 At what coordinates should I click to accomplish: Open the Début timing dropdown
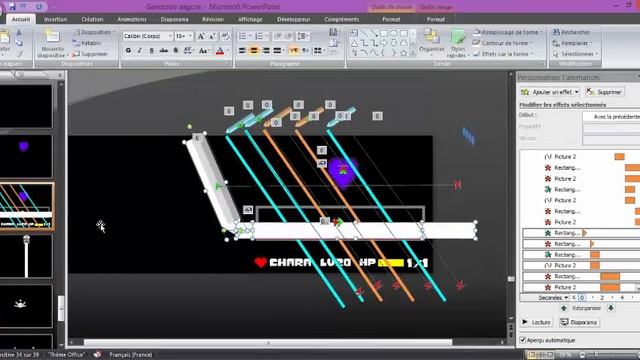(611, 116)
